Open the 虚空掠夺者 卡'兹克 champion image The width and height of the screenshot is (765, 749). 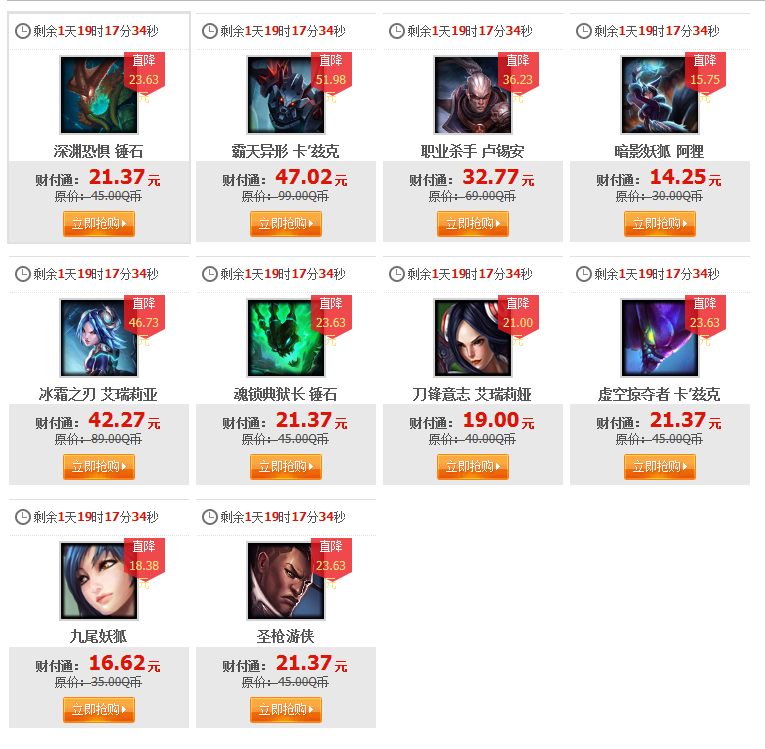pyautogui.click(x=660, y=338)
